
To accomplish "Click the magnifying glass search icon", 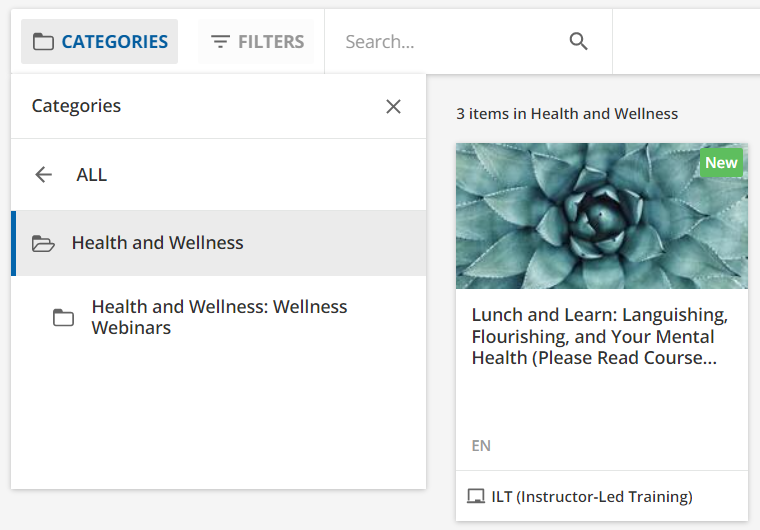I will click(578, 42).
